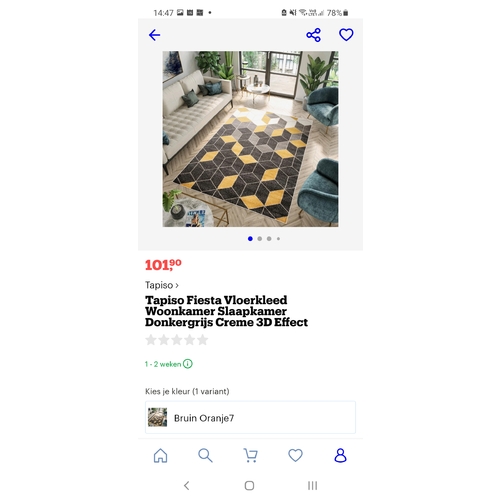Select the second image carousel dot
Viewport: 500px width, 500px height.
point(260,239)
